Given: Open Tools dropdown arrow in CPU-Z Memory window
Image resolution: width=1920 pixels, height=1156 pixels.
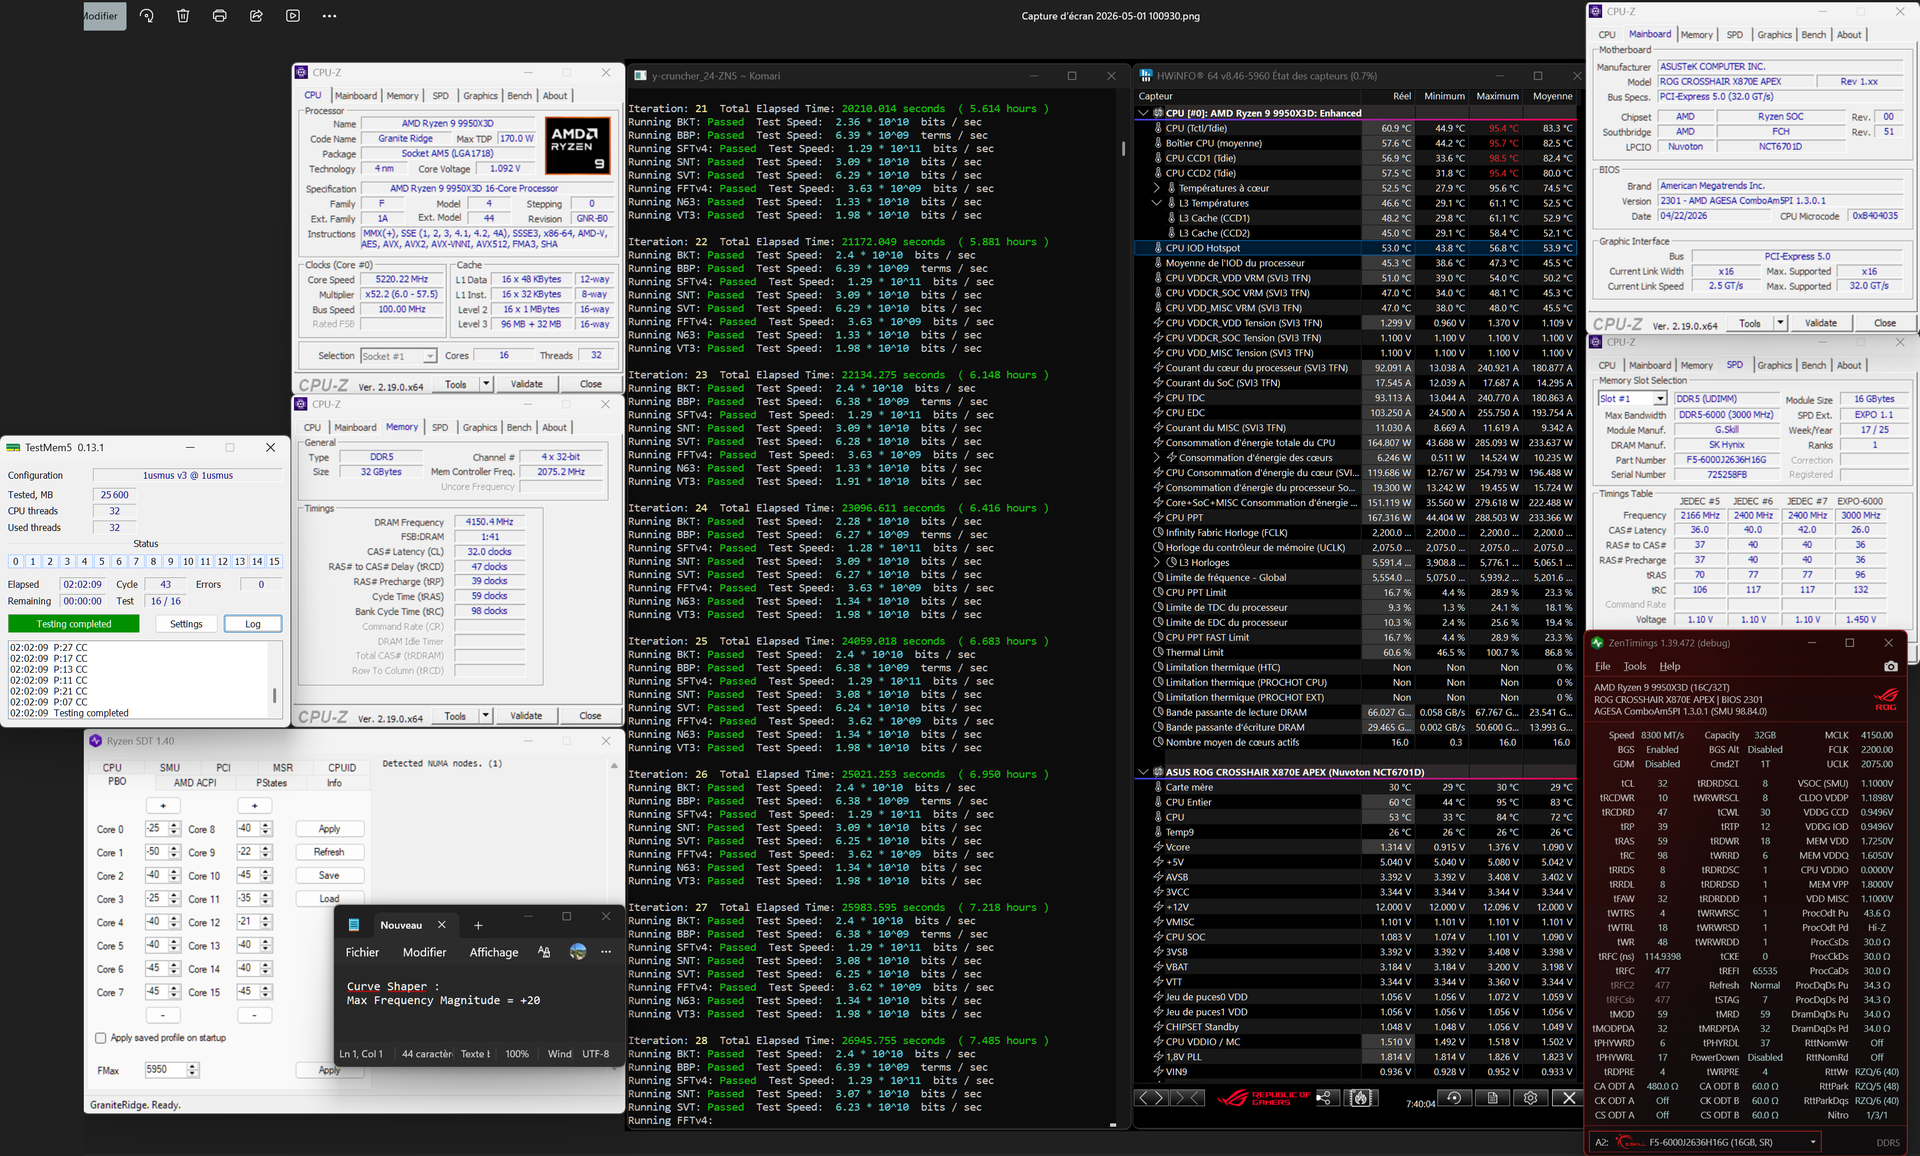Looking at the screenshot, I should (x=486, y=716).
